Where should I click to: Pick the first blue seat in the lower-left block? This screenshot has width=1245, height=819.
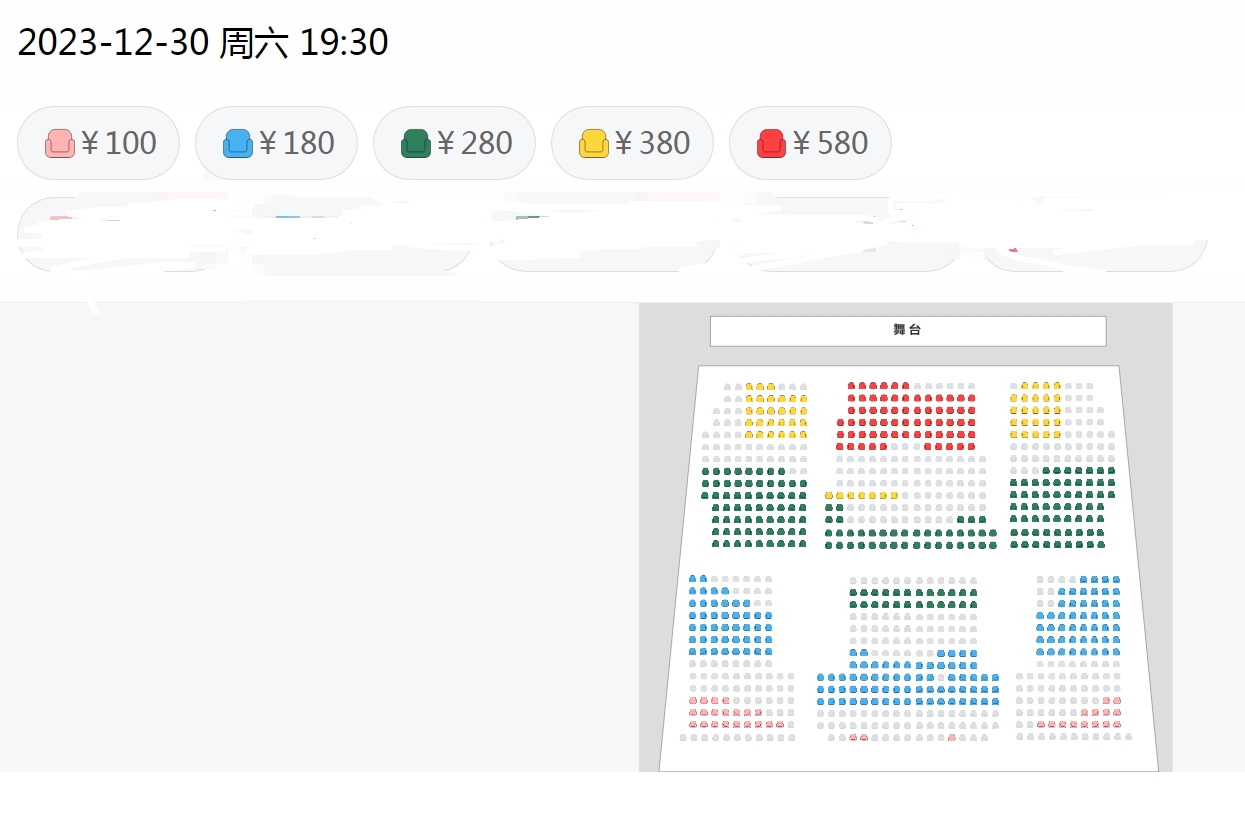693,578
